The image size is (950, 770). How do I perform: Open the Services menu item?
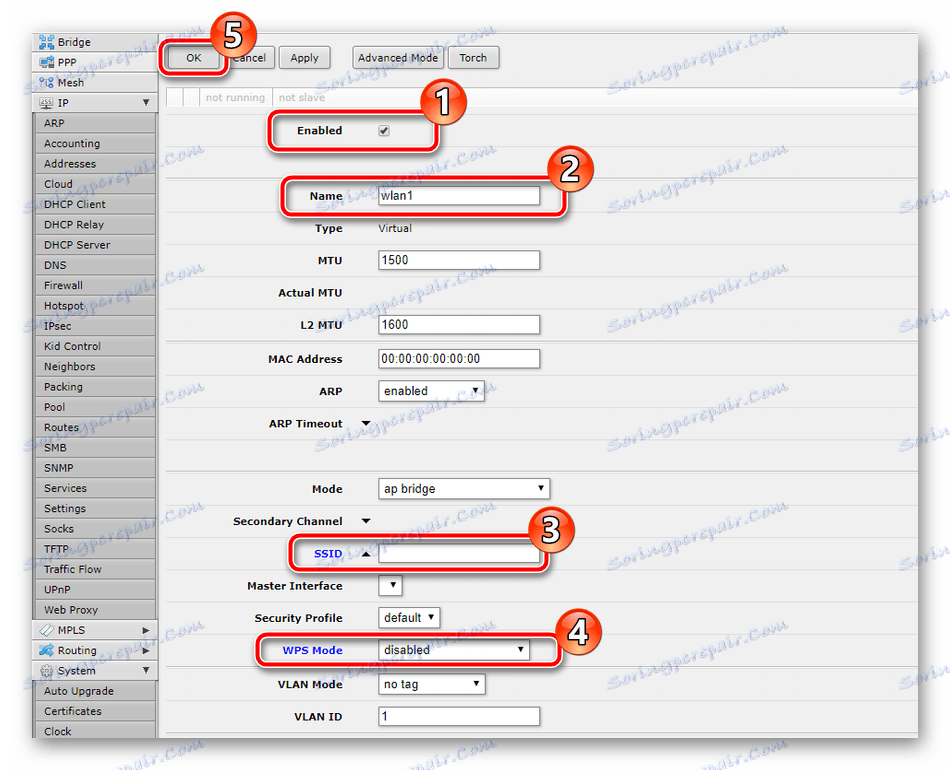click(x=95, y=488)
